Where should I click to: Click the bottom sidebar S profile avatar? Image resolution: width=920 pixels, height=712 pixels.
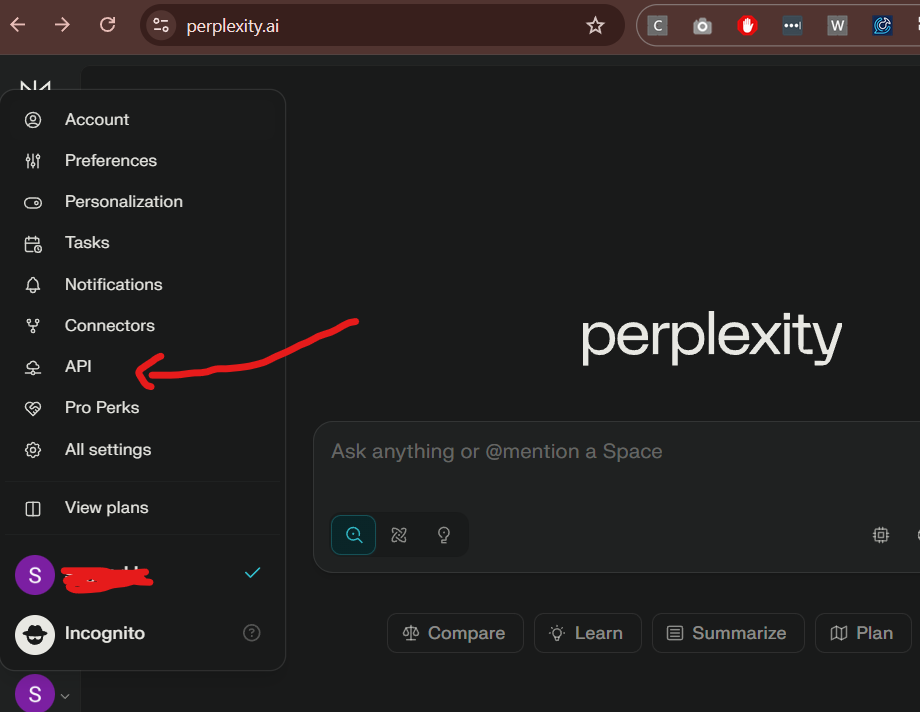tap(35, 693)
